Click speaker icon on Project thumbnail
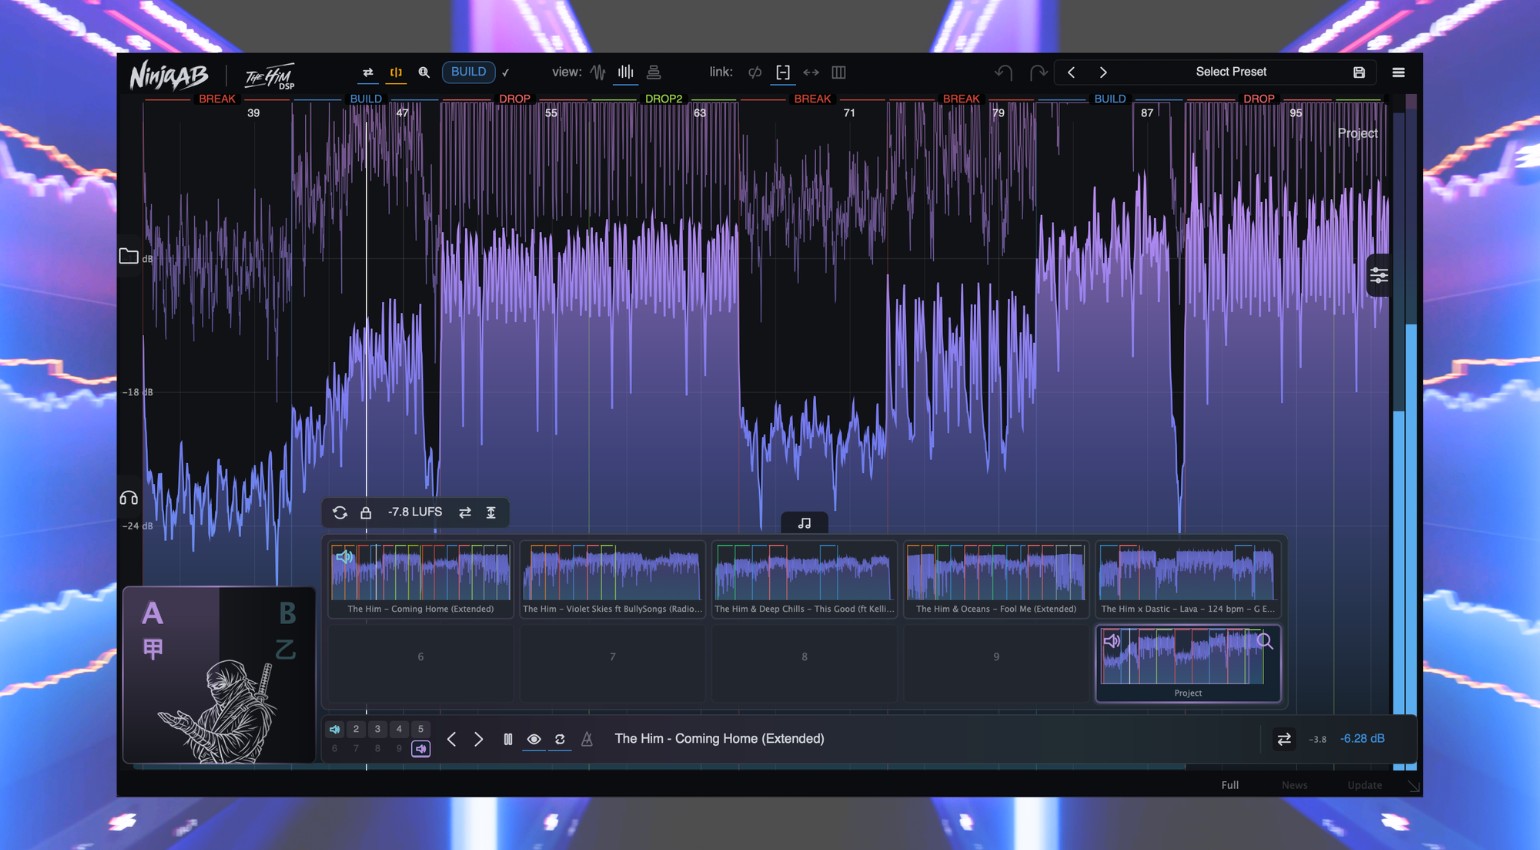This screenshot has height=850, width=1540. (1112, 641)
